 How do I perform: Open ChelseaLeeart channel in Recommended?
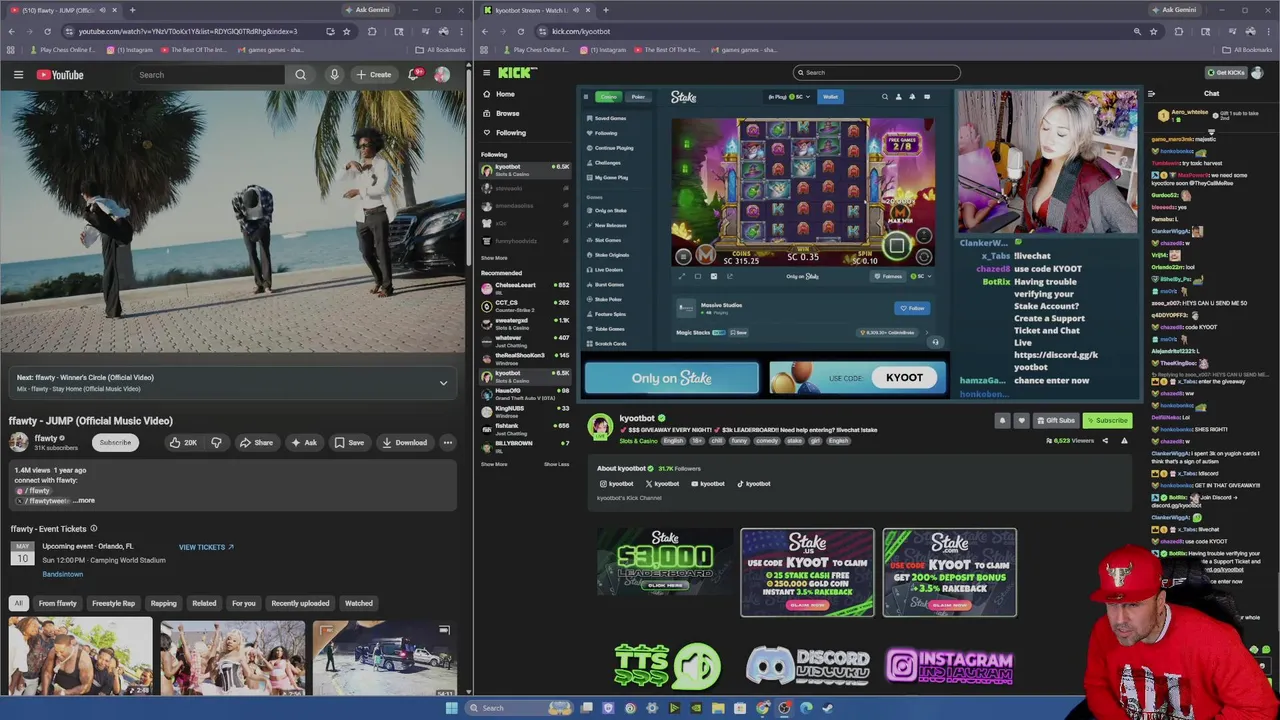[x=526, y=287]
